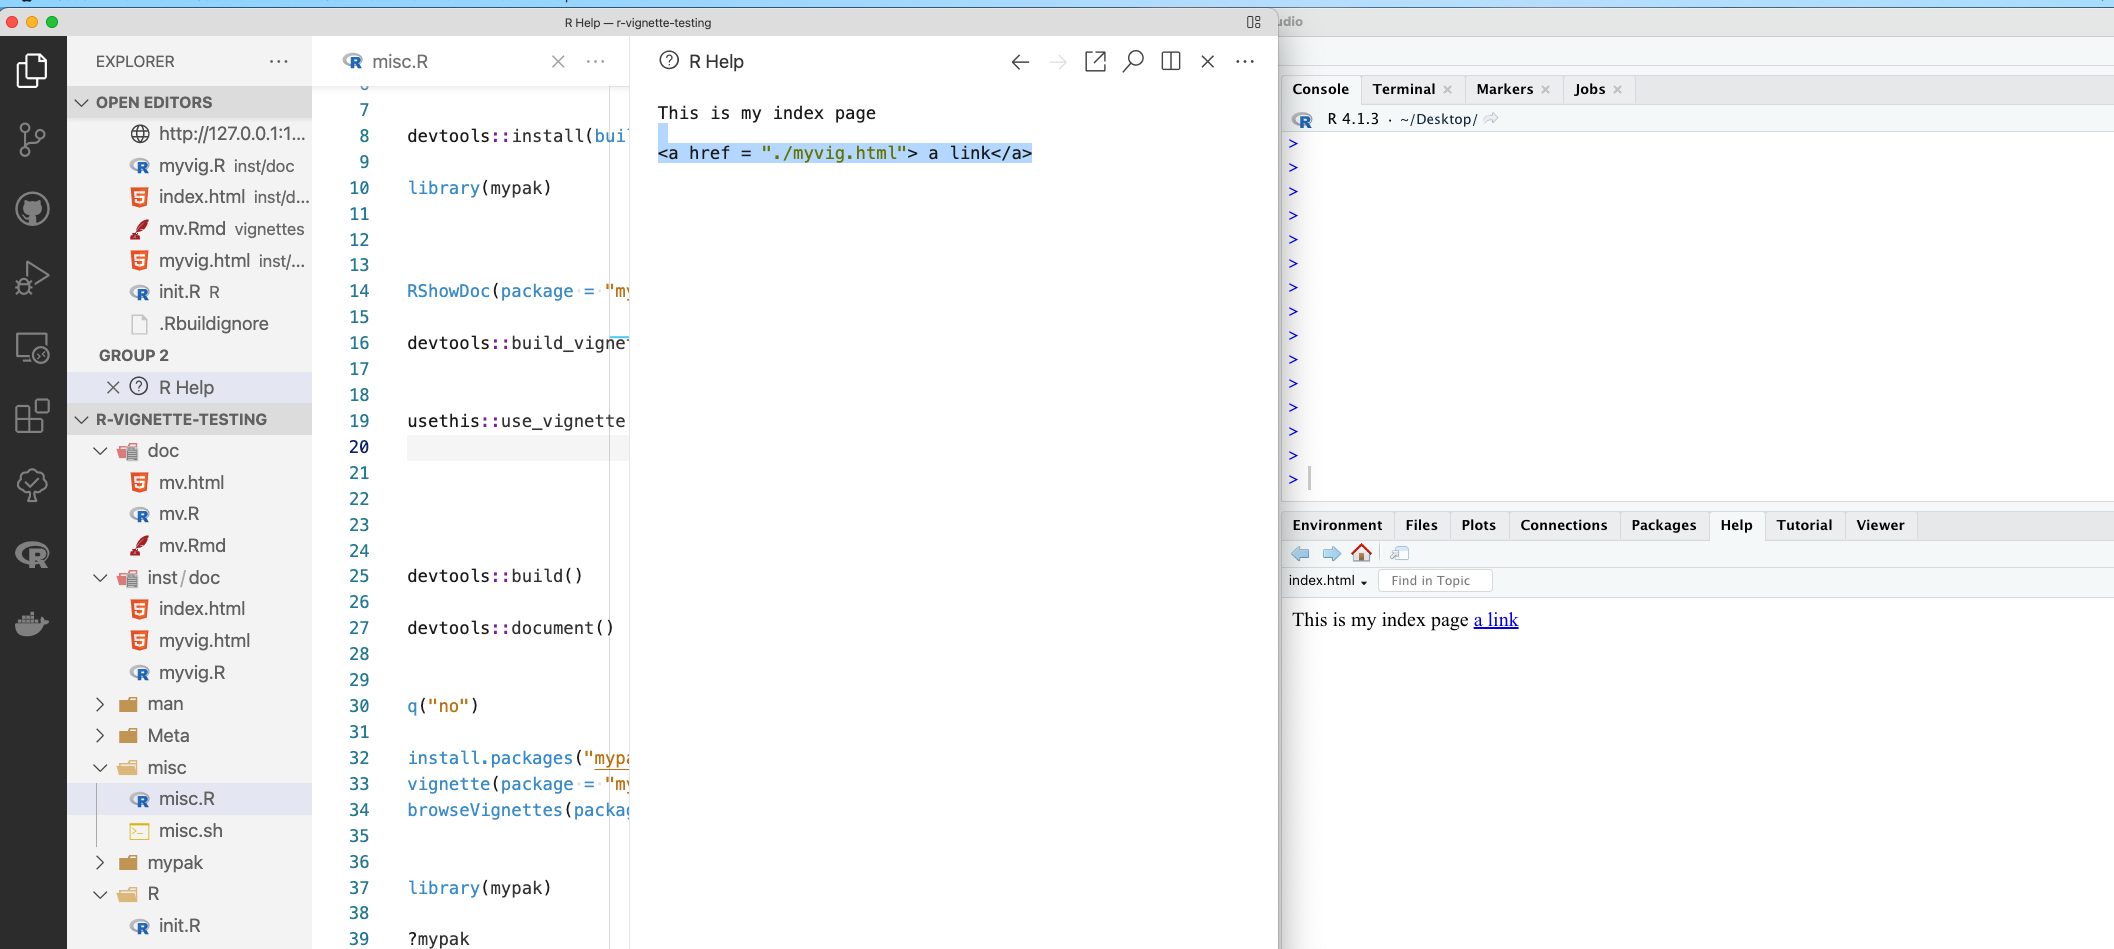
Task: Open Explorer more actions ellipsis
Action: tap(279, 61)
